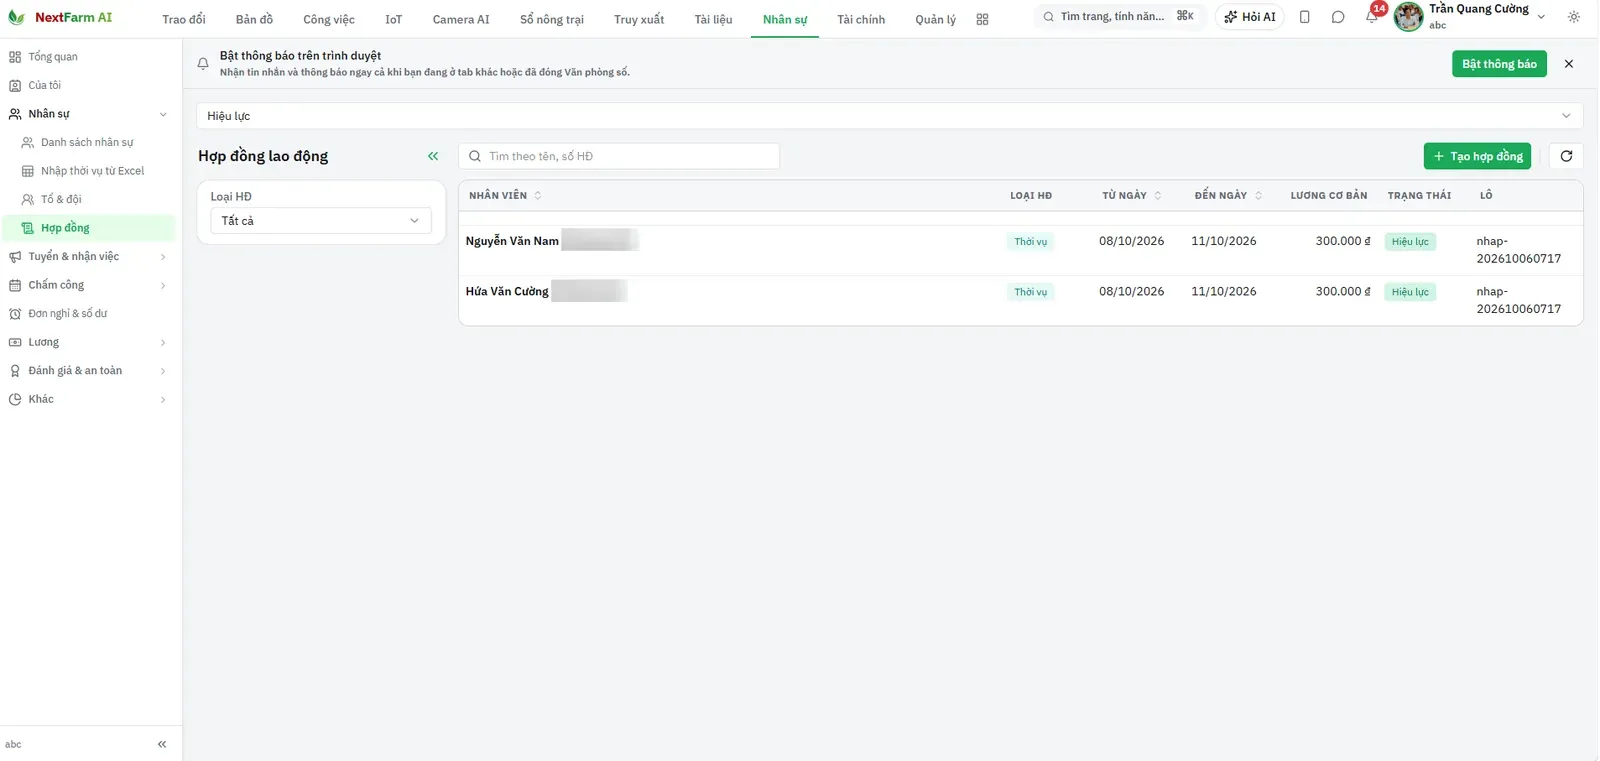This screenshot has height=761, width=1600.
Task: Sort by Nhân viên column
Action: point(505,196)
